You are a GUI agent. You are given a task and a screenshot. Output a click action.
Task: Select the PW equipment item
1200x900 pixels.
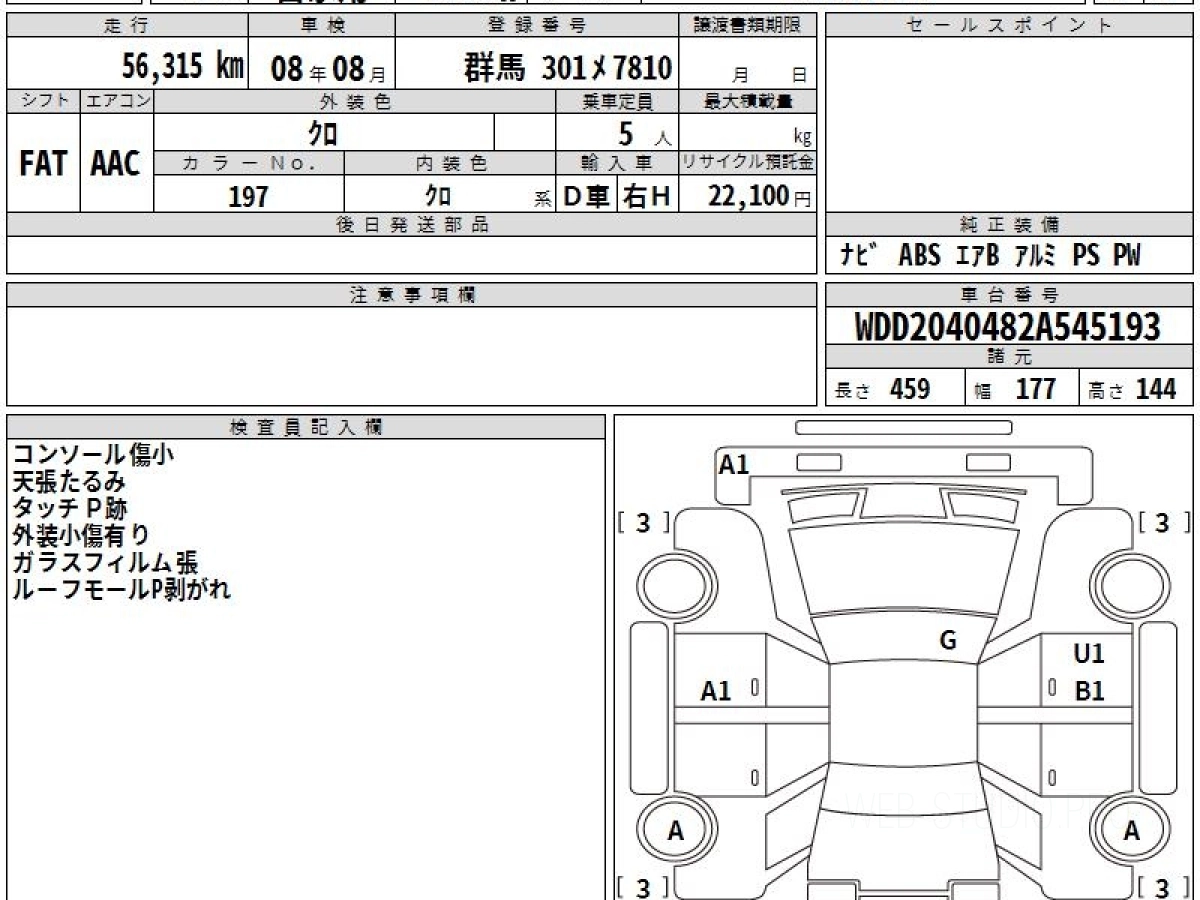point(1127,256)
